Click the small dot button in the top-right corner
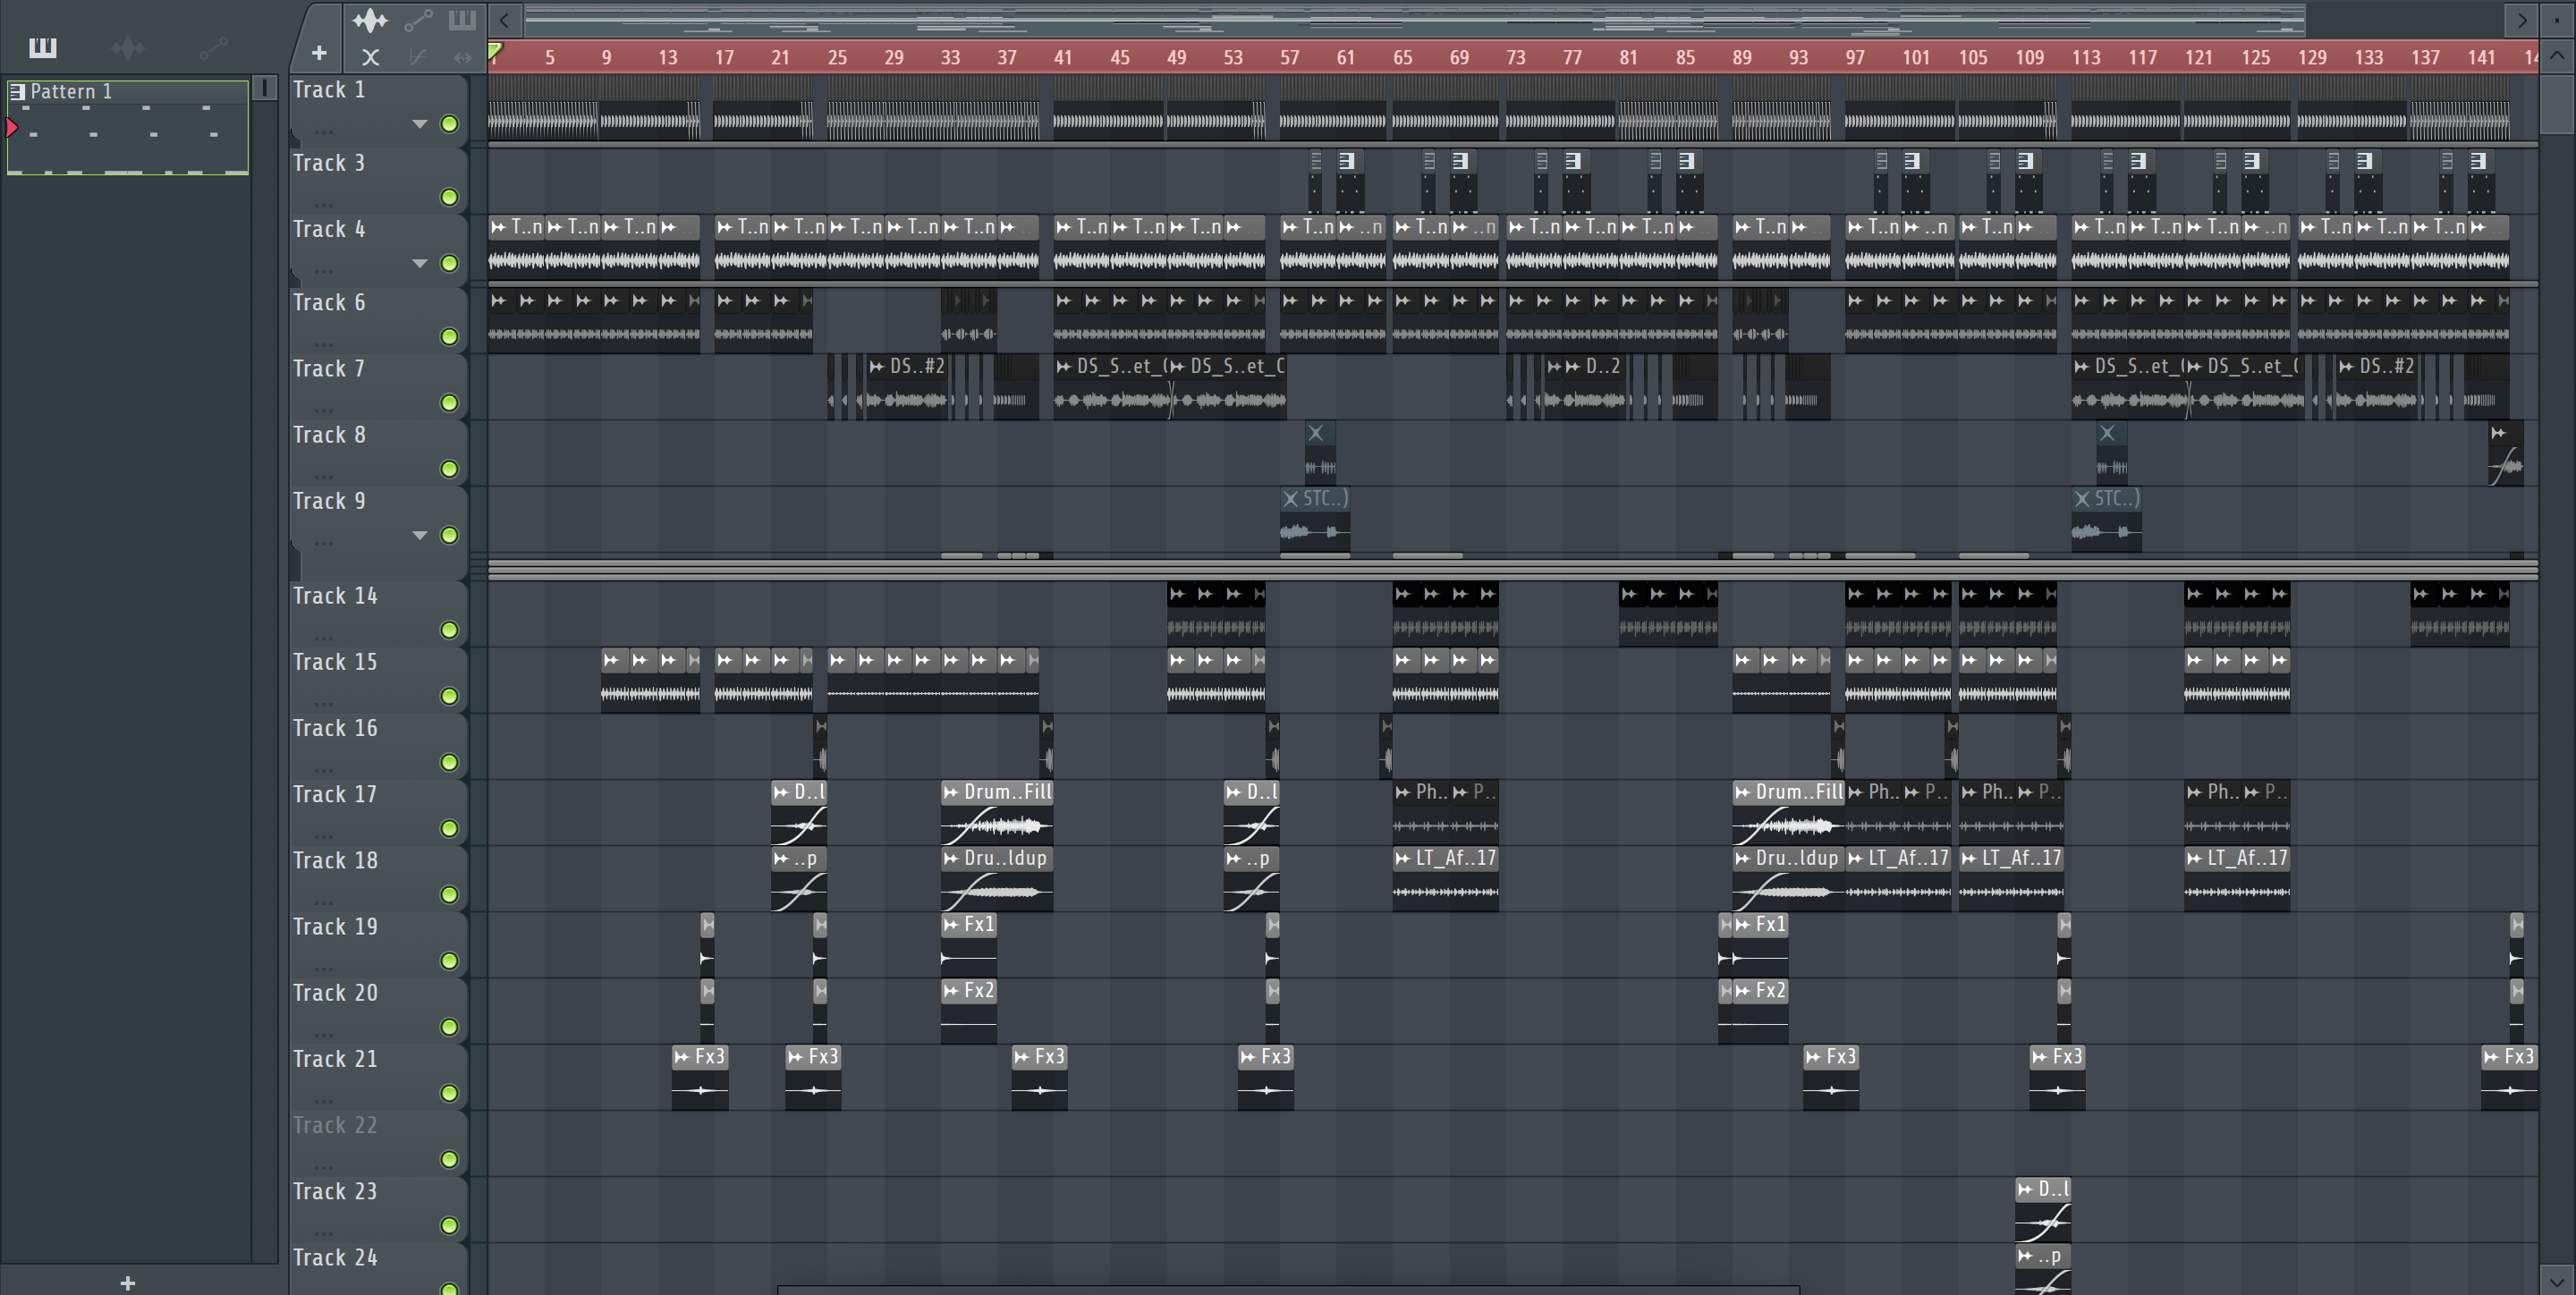Screen dimensions: 2576x1295 2557,20
